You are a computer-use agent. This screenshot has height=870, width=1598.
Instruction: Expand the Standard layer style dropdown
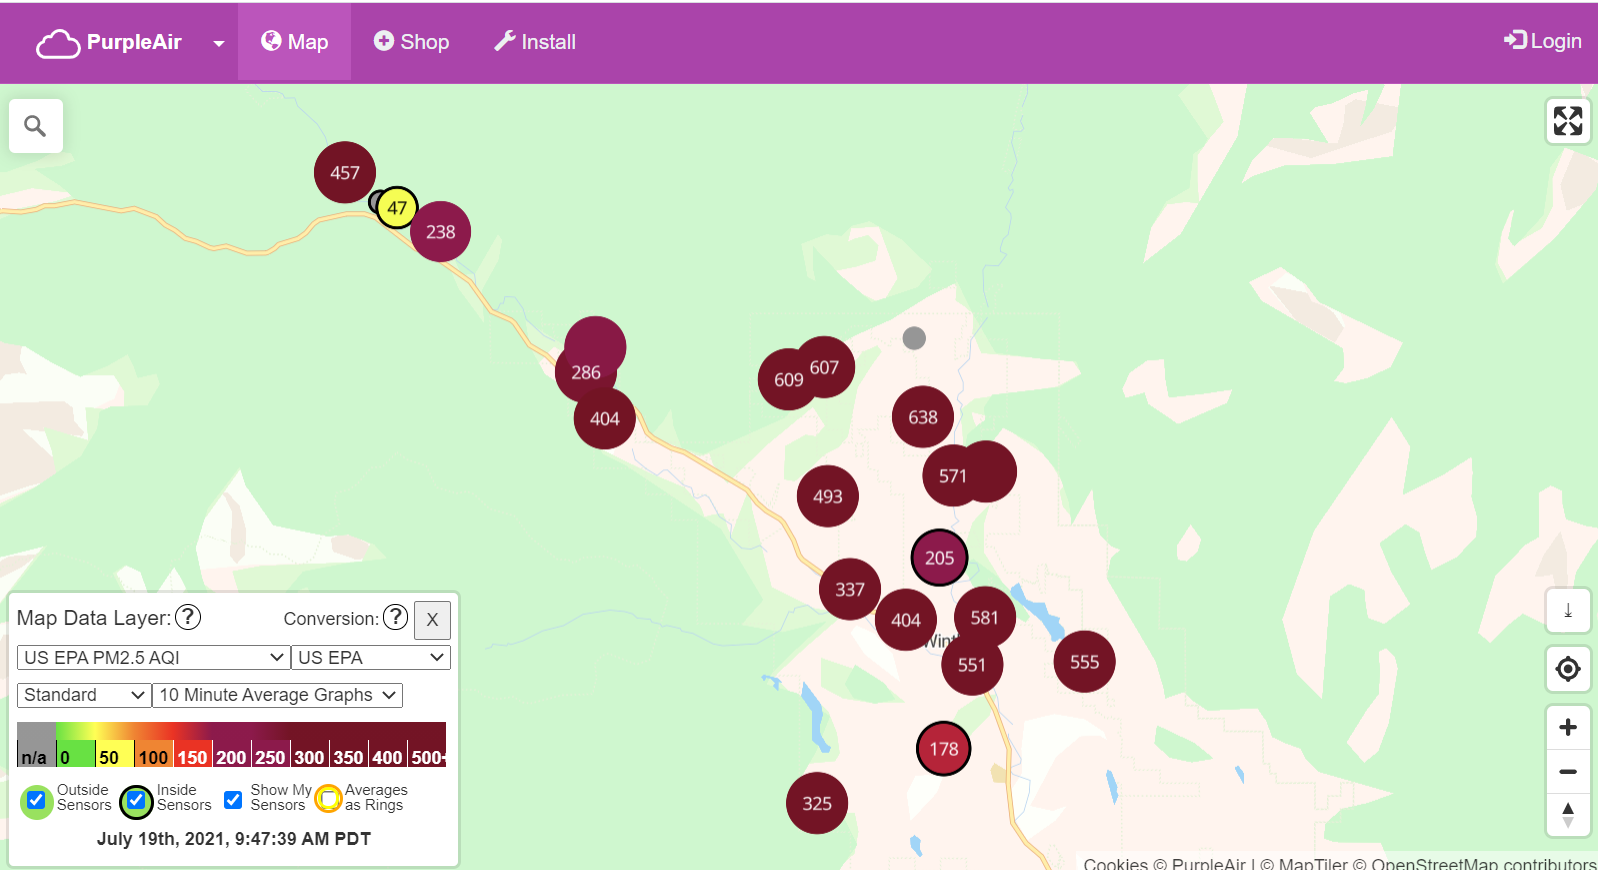click(x=84, y=695)
